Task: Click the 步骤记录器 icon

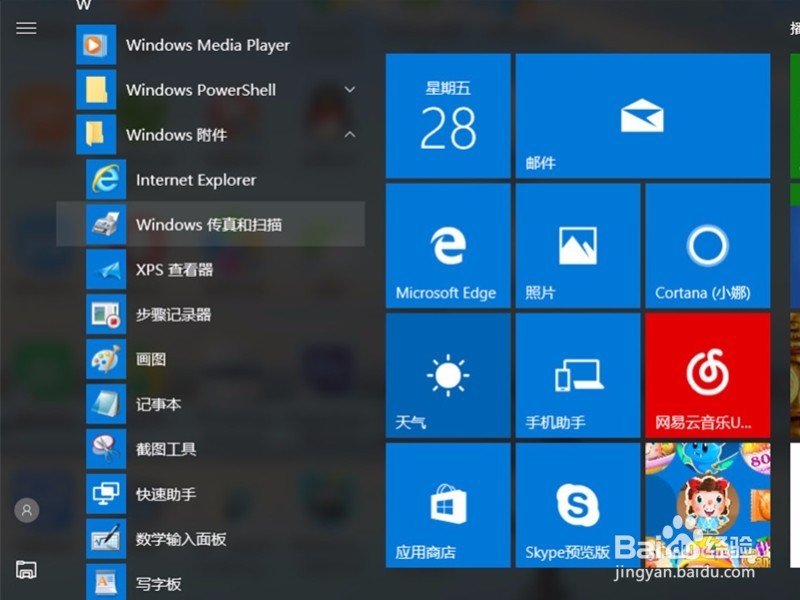Action: (106, 314)
